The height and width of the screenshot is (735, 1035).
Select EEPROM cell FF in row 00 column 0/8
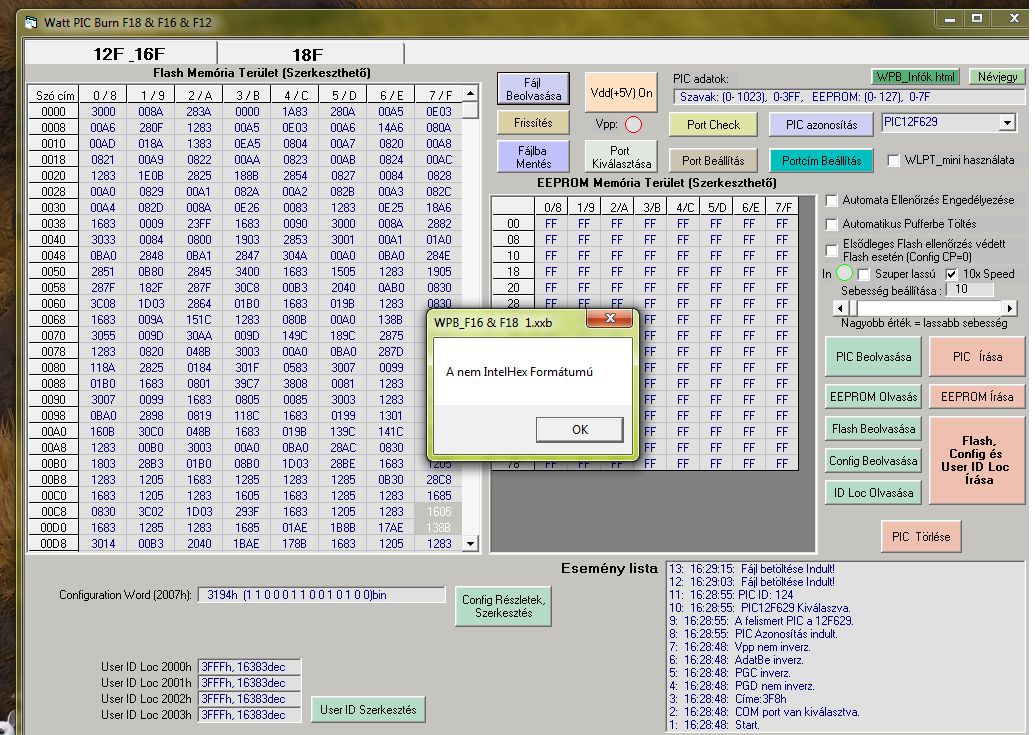[551, 224]
